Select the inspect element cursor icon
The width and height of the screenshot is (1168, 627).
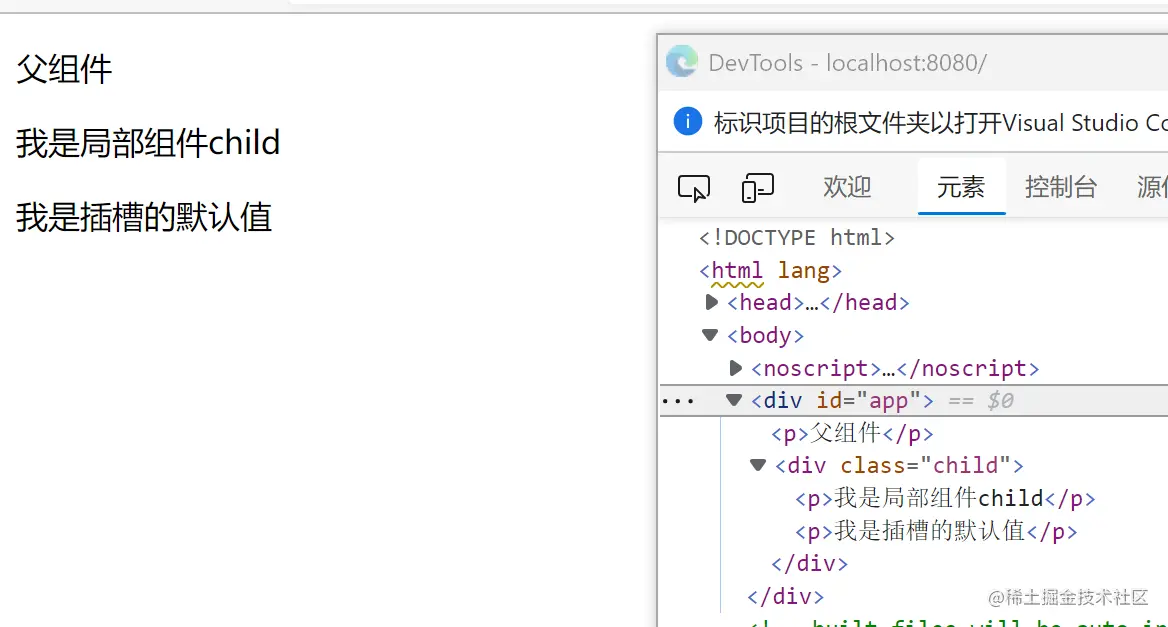[x=694, y=188]
